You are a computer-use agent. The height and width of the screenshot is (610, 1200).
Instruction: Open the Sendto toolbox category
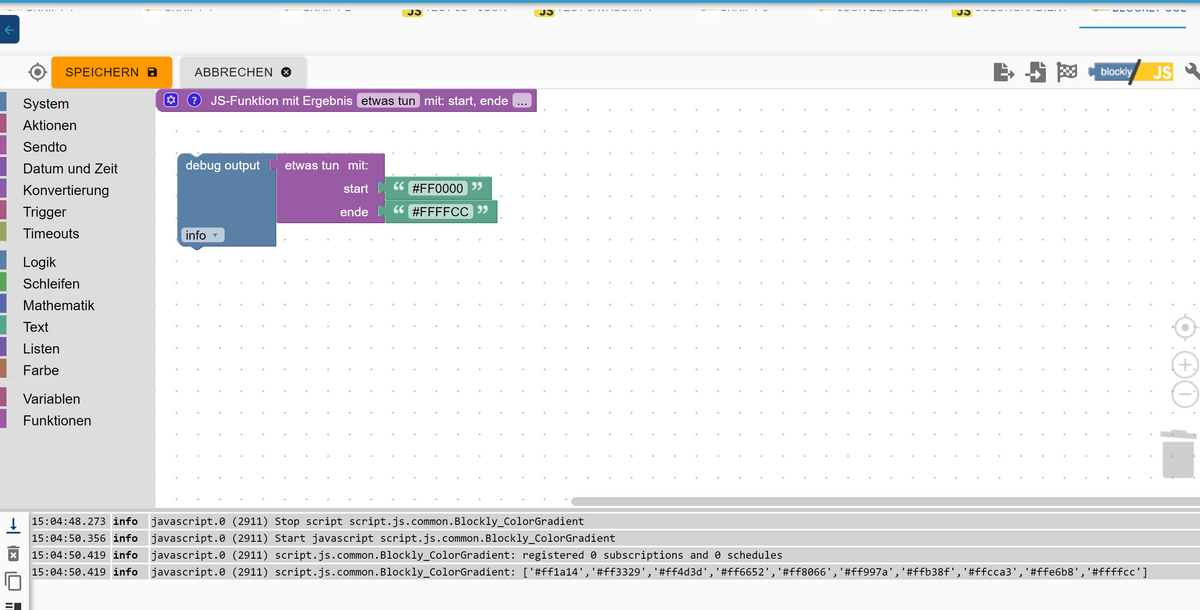pyautogui.click(x=77, y=147)
